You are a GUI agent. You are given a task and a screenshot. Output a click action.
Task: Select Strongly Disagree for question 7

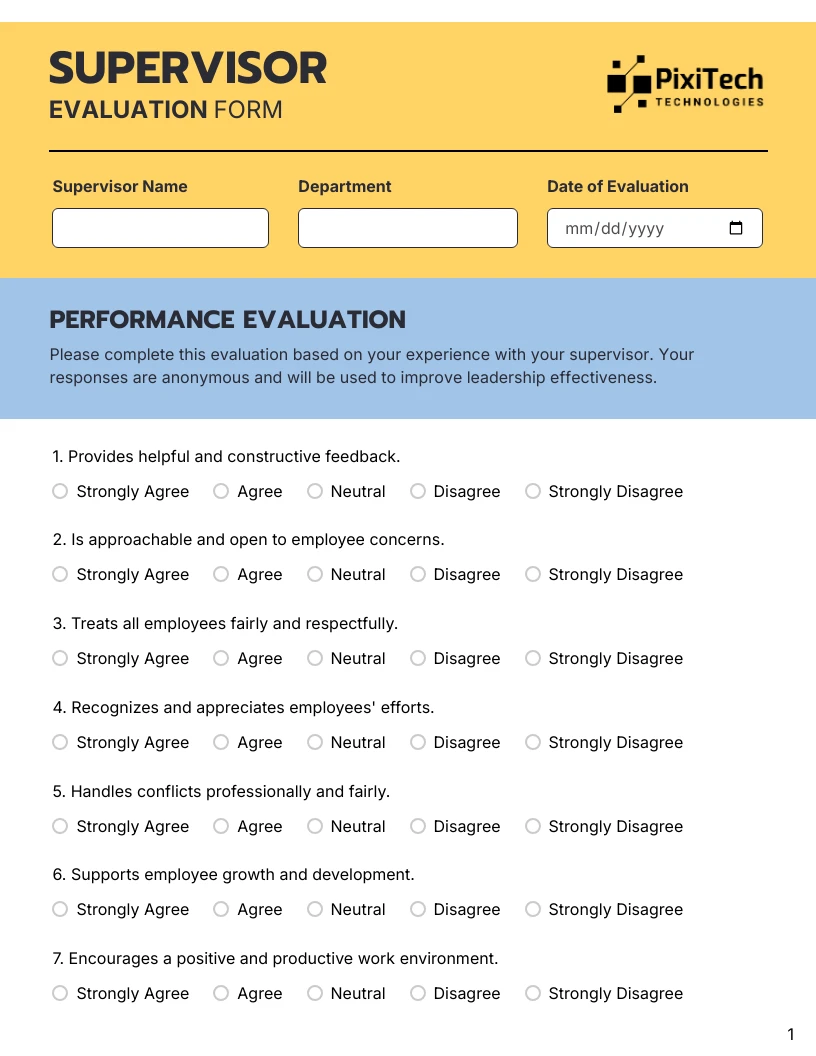pyautogui.click(x=532, y=993)
